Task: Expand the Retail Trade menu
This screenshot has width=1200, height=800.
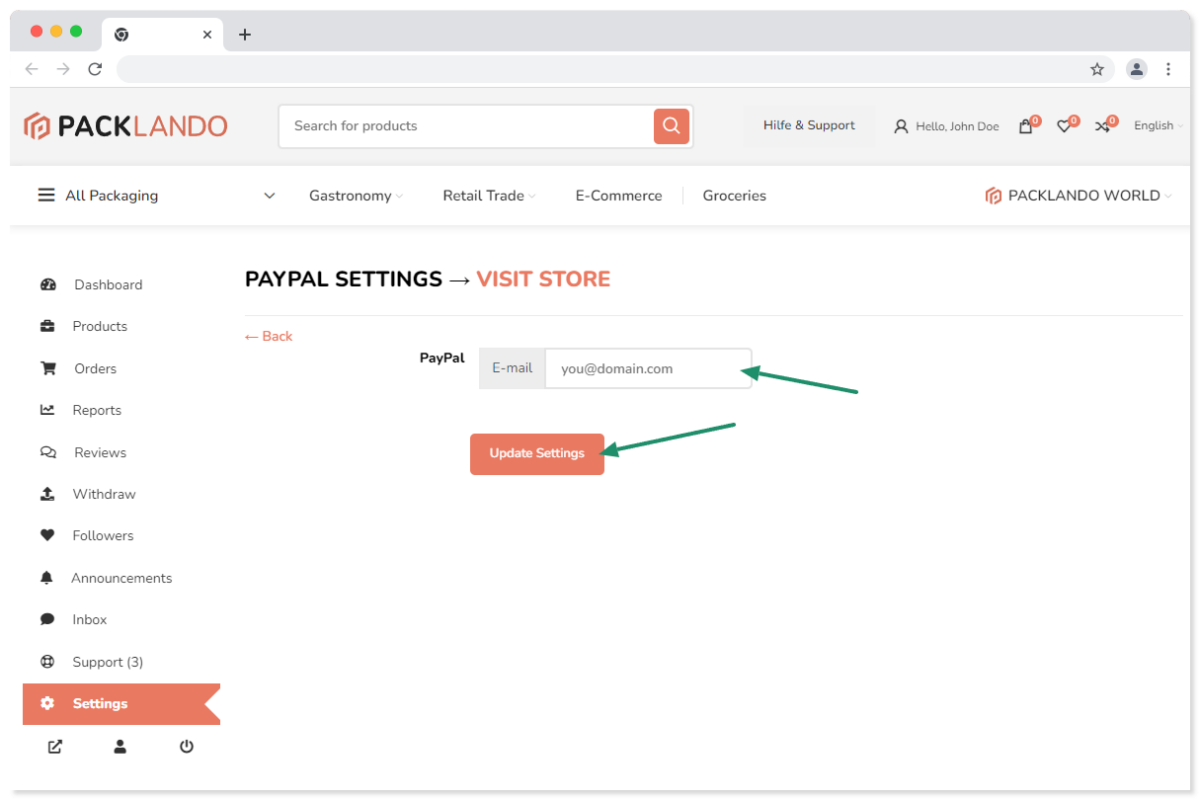Action: click(489, 196)
